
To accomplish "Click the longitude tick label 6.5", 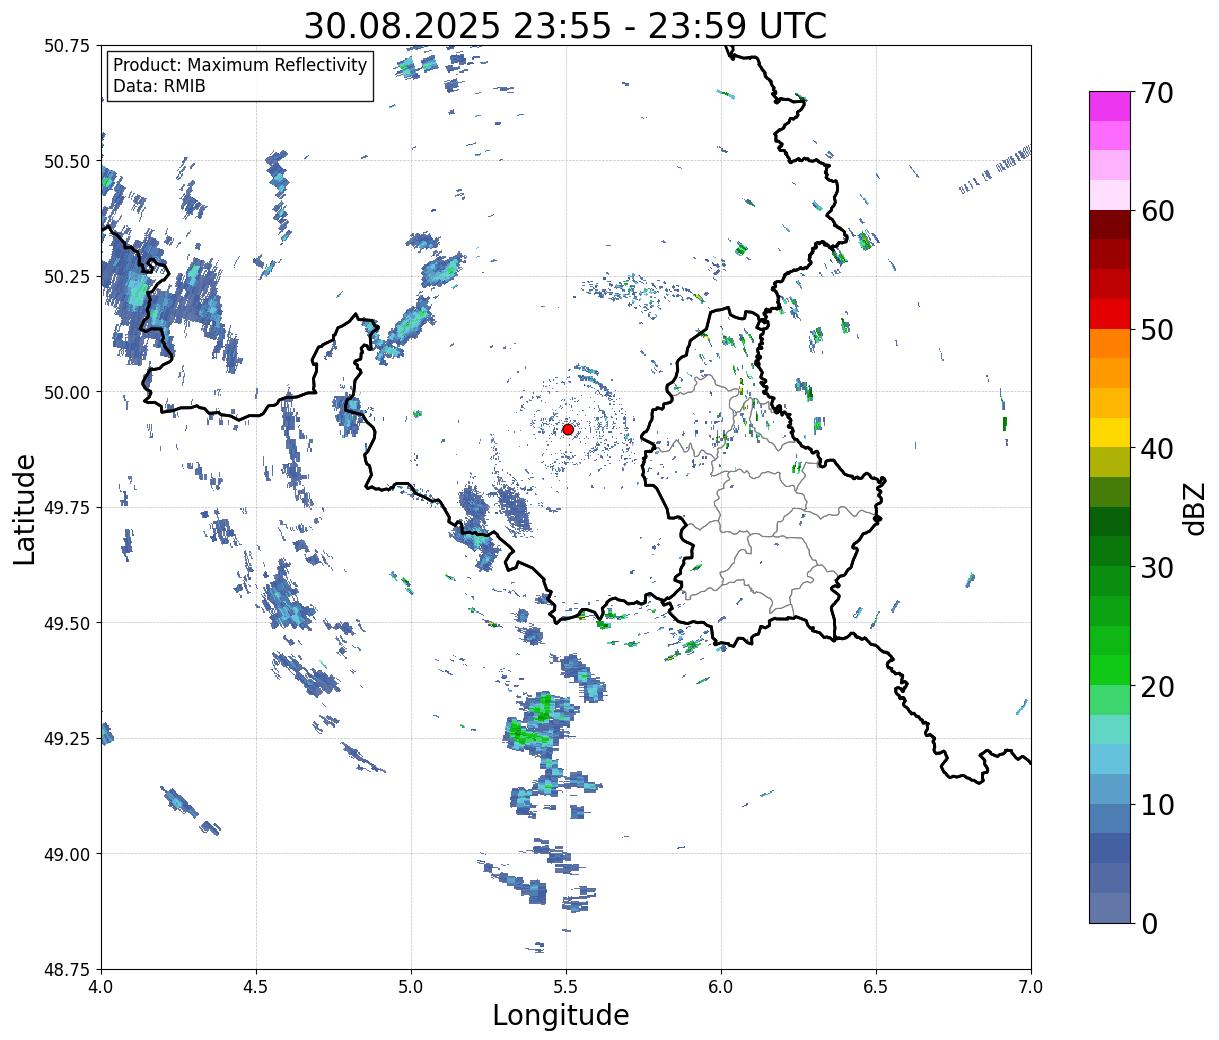I will click(876, 987).
